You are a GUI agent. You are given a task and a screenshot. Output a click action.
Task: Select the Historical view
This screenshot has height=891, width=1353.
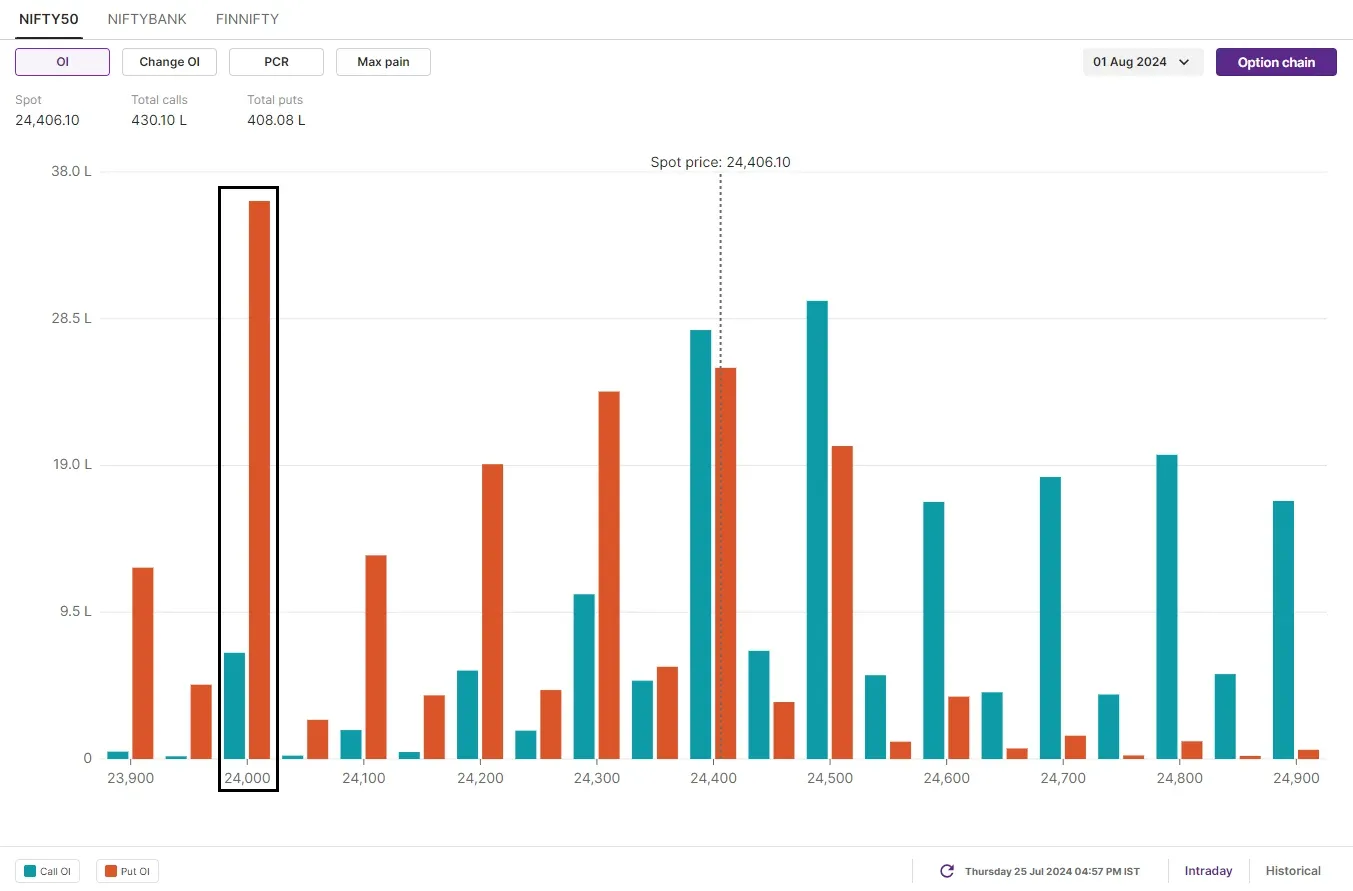[1293, 871]
